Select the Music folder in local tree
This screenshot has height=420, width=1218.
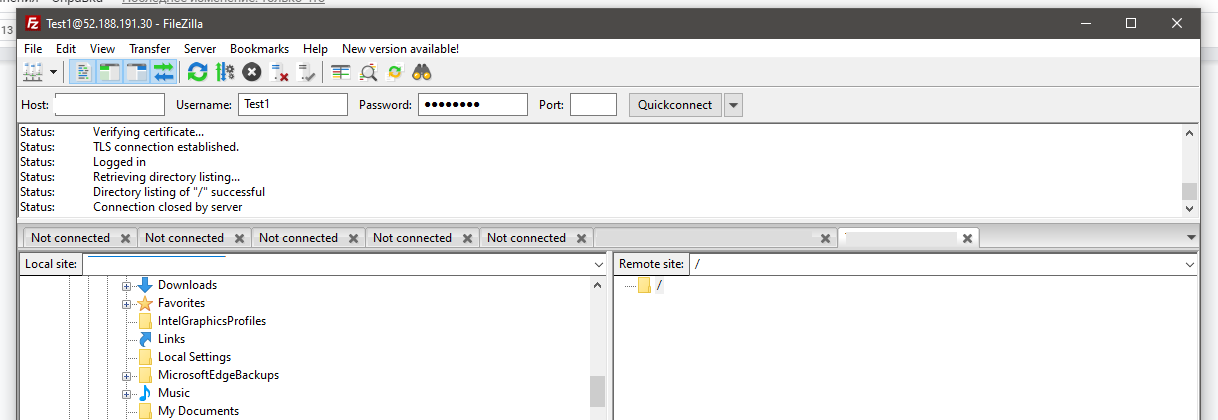[173, 393]
